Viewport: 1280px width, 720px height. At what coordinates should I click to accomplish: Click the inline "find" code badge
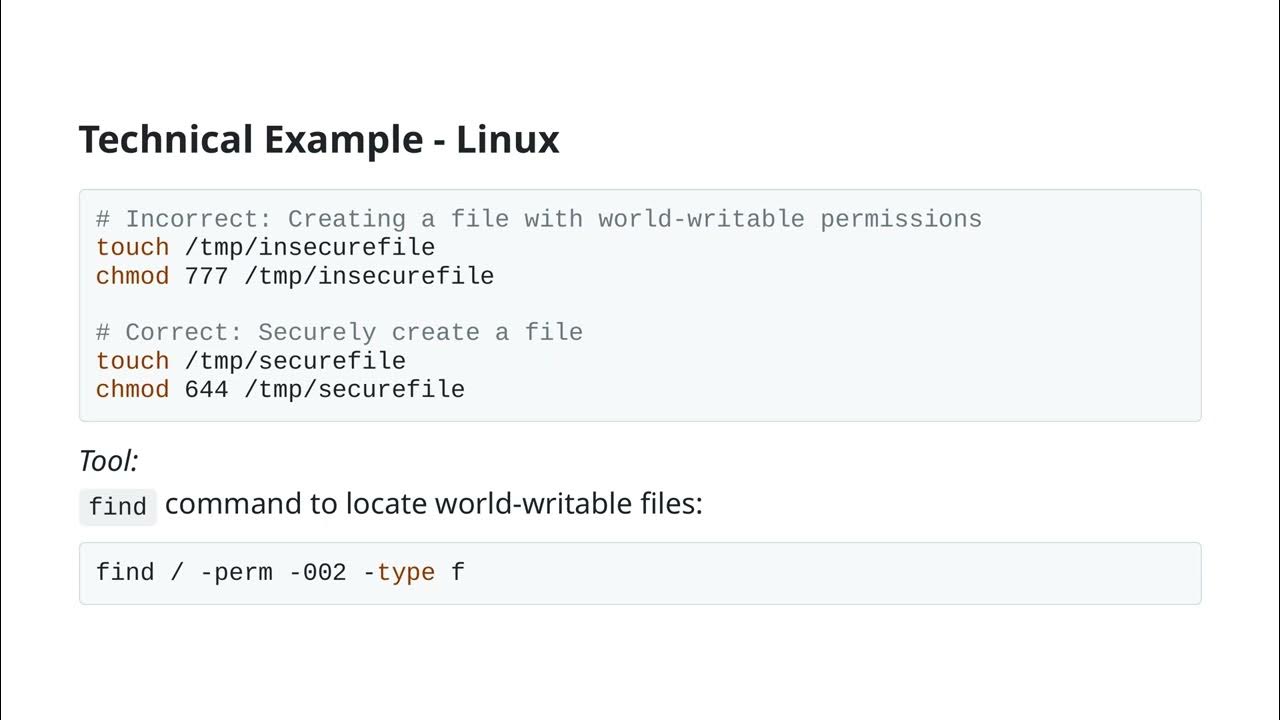point(118,507)
